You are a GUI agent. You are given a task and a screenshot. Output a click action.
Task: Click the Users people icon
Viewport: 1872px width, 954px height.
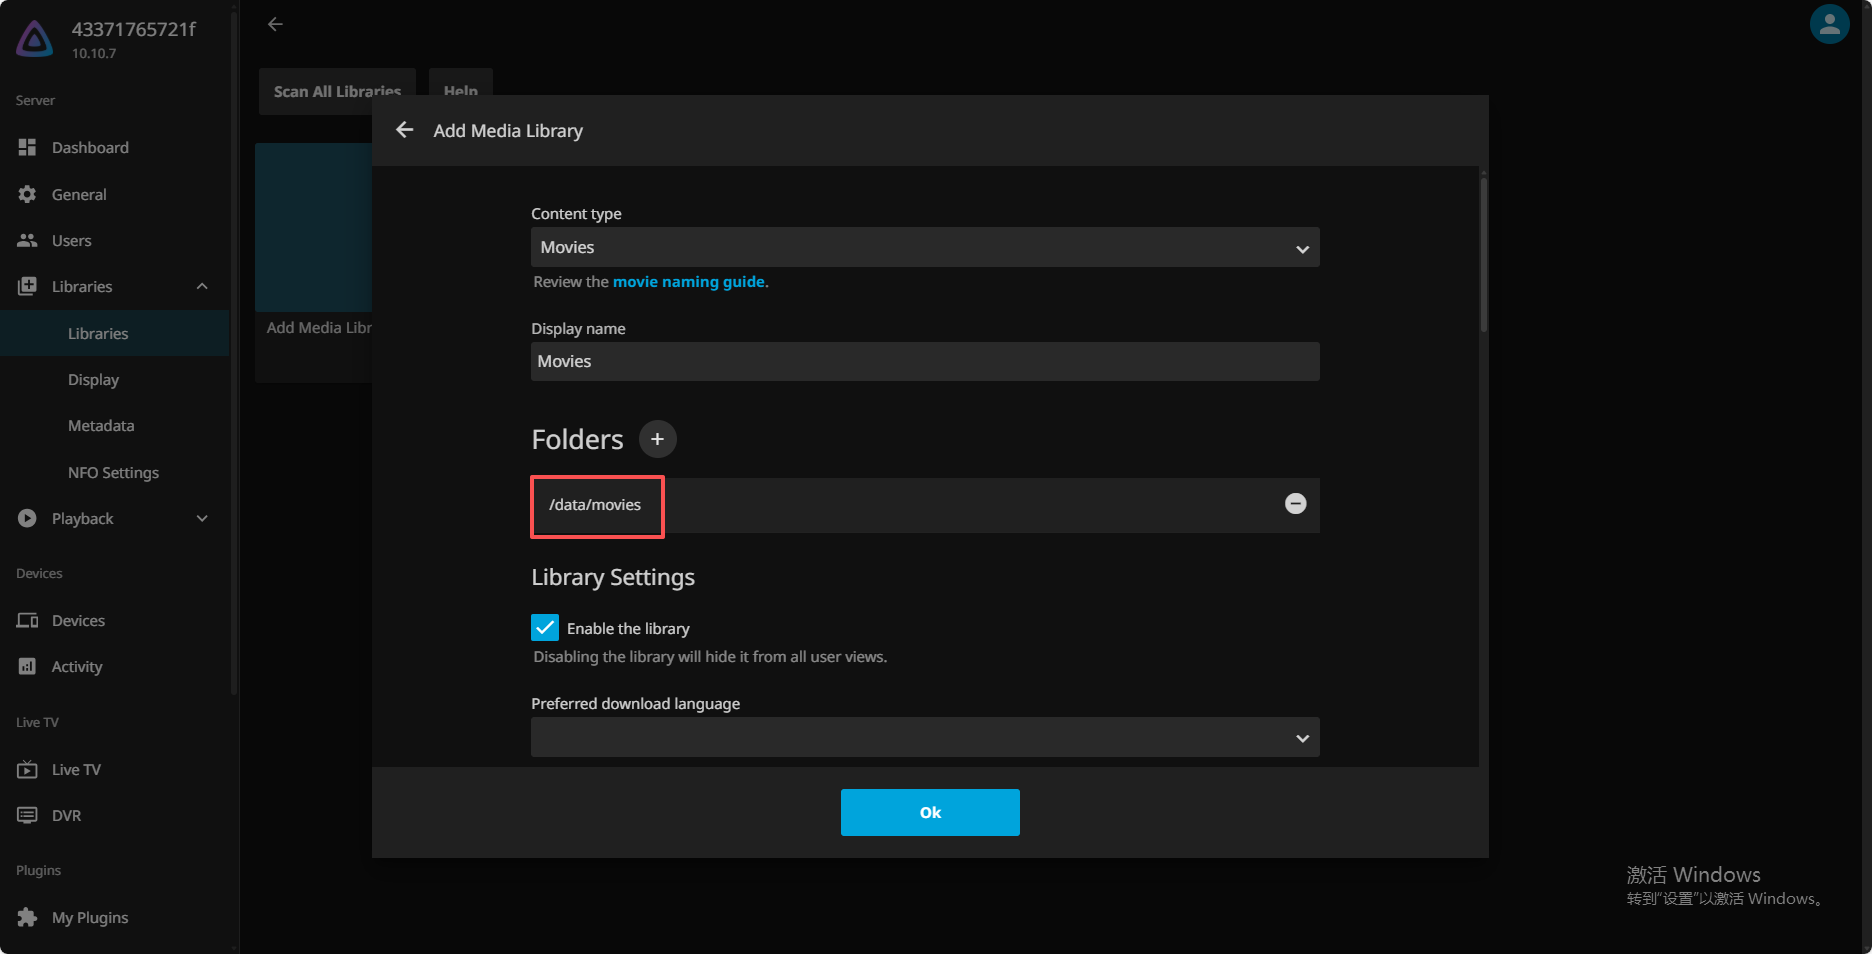point(27,240)
